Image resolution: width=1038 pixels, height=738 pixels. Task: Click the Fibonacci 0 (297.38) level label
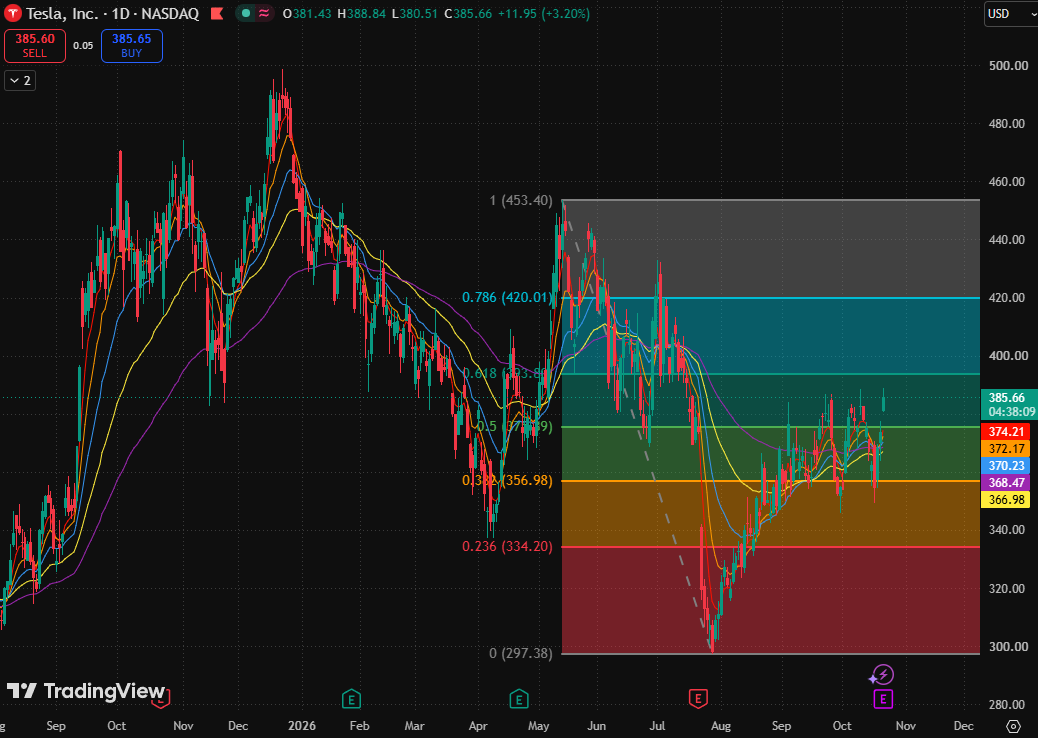tap(521, 653)
